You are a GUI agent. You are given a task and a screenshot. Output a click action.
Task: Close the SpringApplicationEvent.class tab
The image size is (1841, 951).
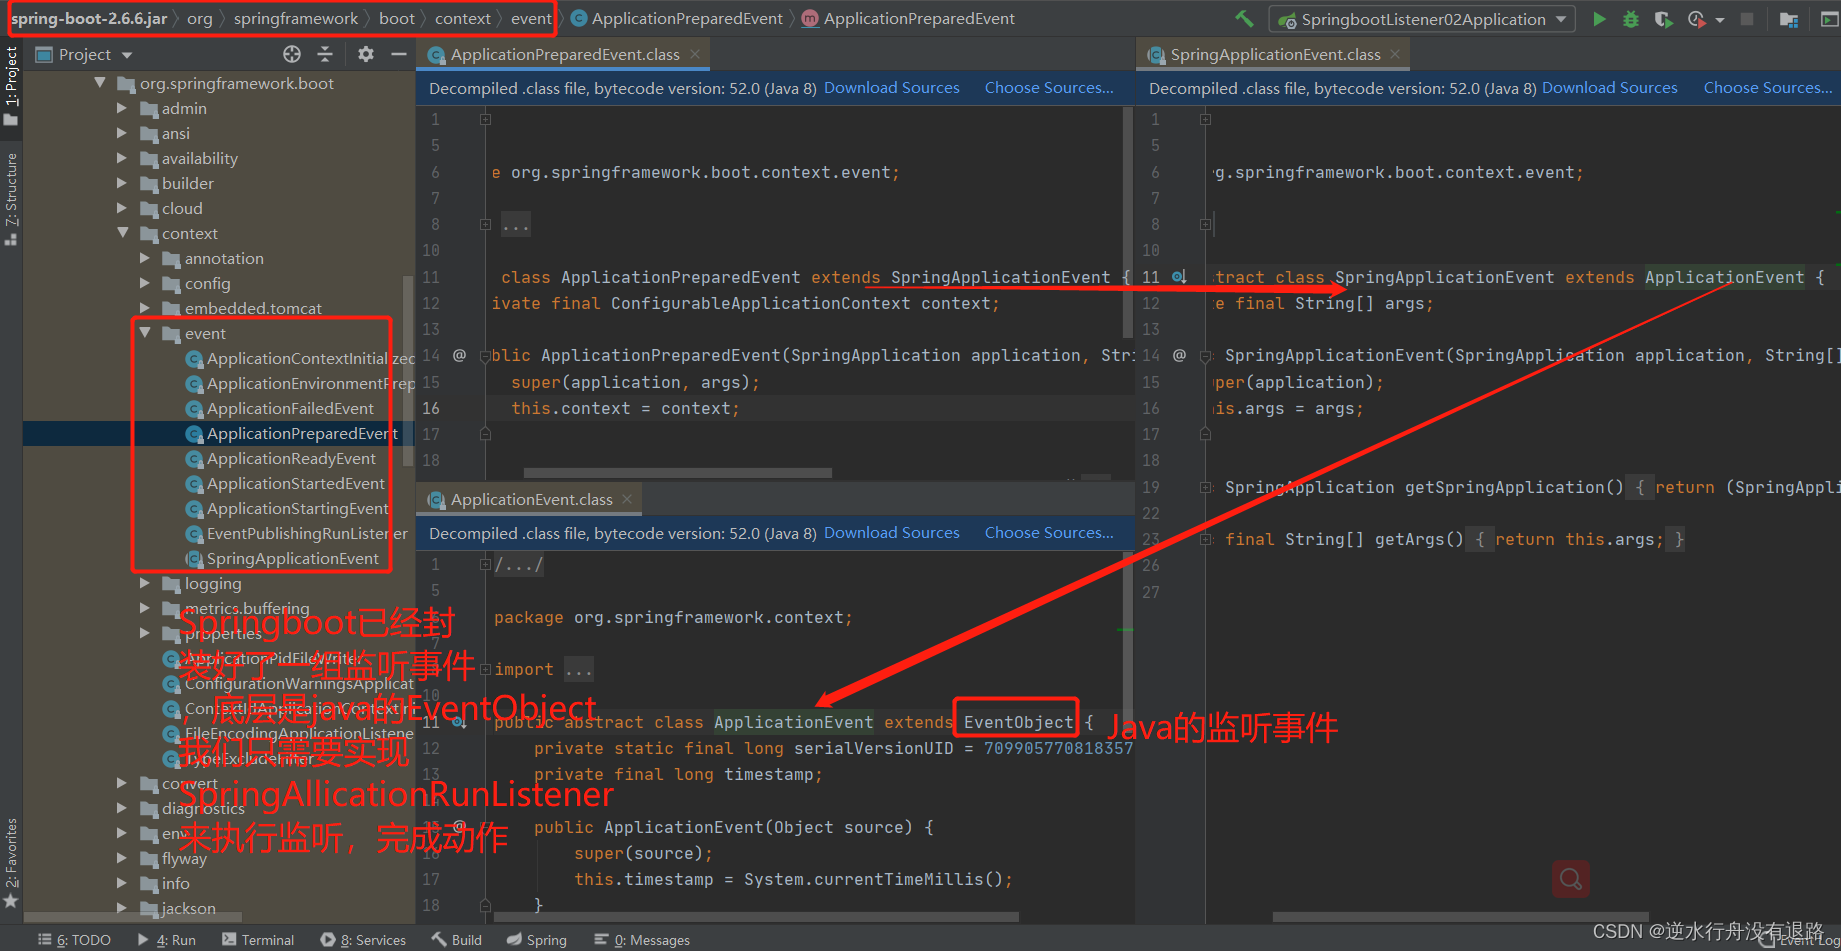(x=1395, y=54)
